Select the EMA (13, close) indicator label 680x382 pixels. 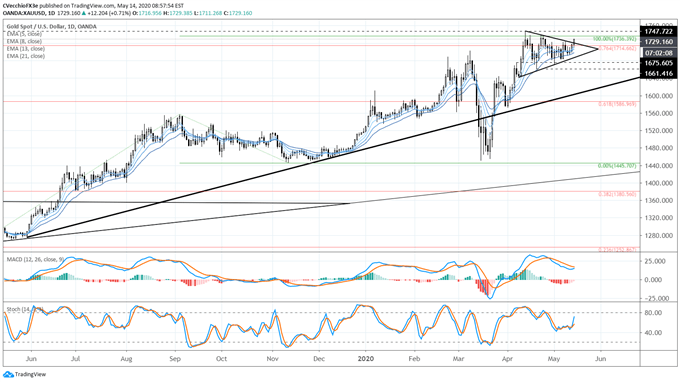point(26,49)
